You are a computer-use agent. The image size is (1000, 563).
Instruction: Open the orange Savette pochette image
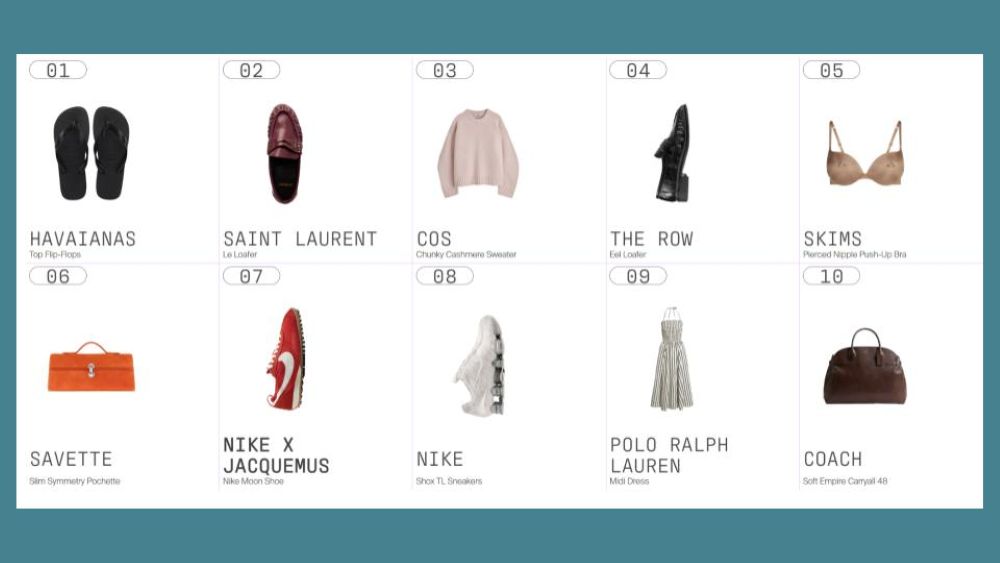coord(91,367)
